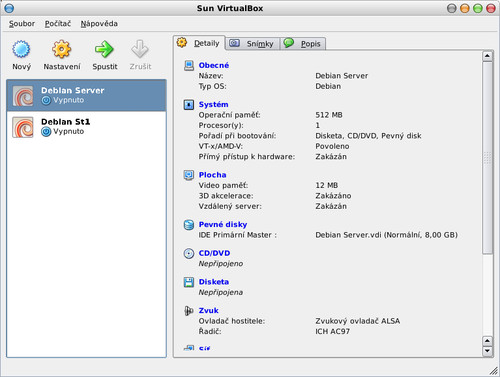The image size is (500, 377).
Task: Select the Debian St1 OS thumbnail
Action: [23, 127]
